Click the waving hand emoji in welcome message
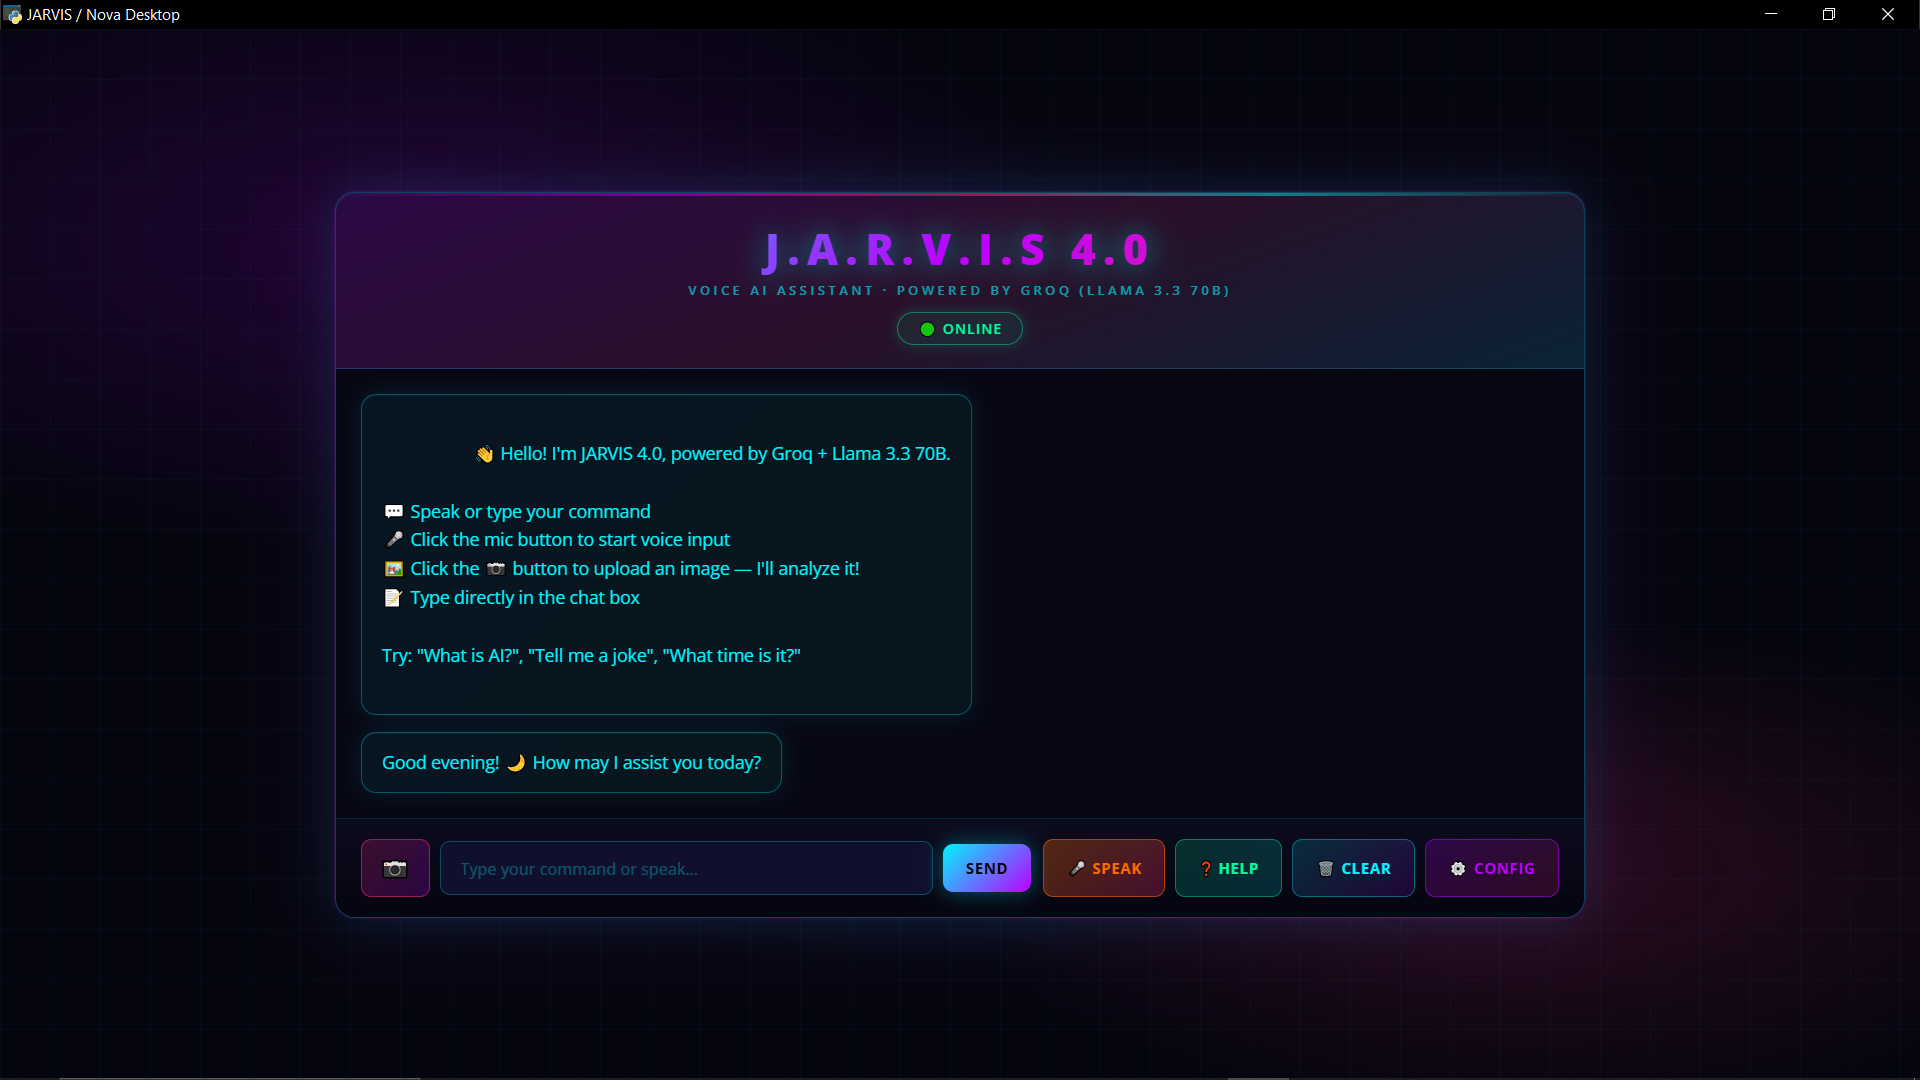This screenshot has width=1920, height=1080. [x=485, y=454]
